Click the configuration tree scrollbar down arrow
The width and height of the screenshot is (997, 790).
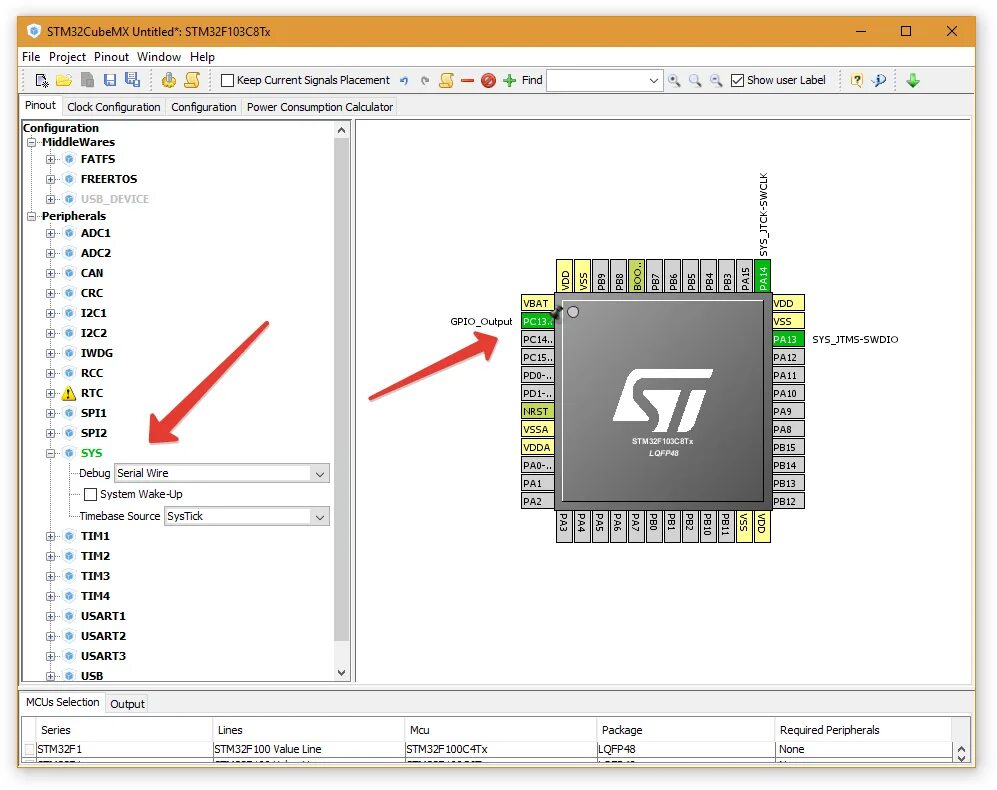(x=341, y=673)
